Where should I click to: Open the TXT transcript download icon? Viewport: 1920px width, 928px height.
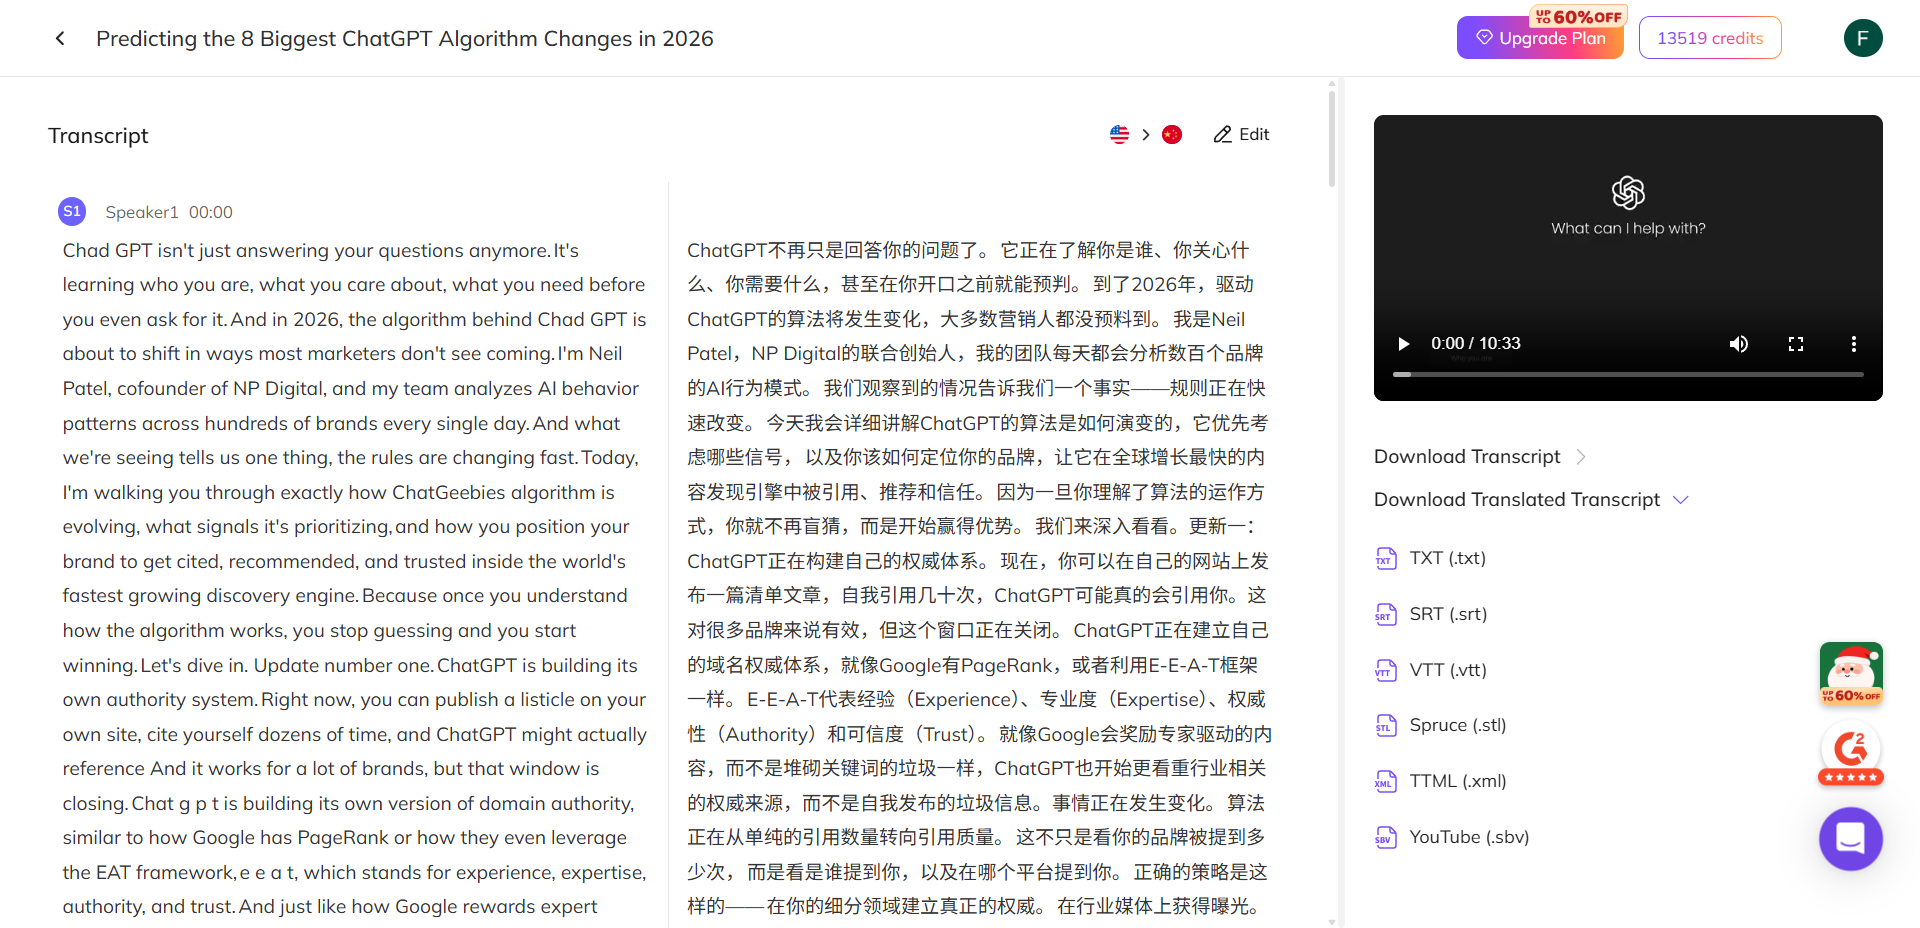(x=1386, y=558)
